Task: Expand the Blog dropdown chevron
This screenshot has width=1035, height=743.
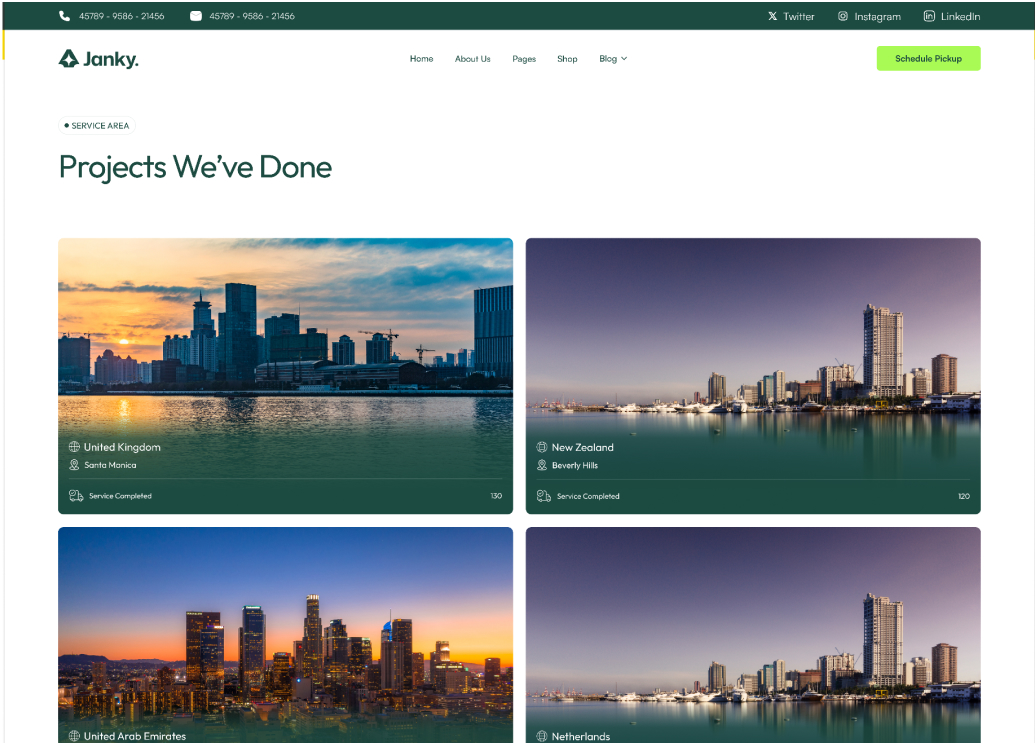Action: pos(624,59)
